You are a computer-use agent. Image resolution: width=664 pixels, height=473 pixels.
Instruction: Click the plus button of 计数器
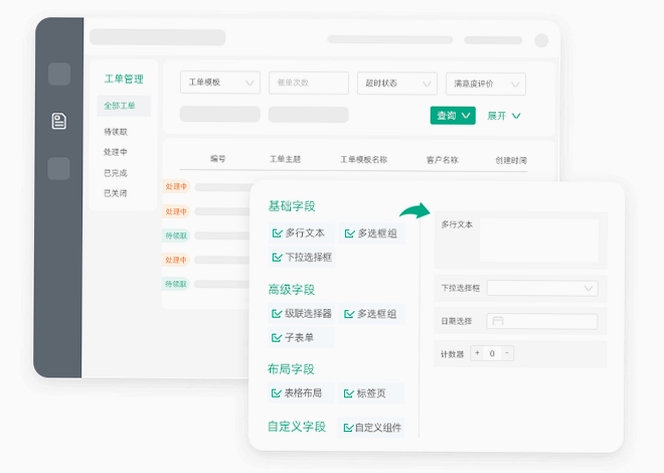point(477,353)
